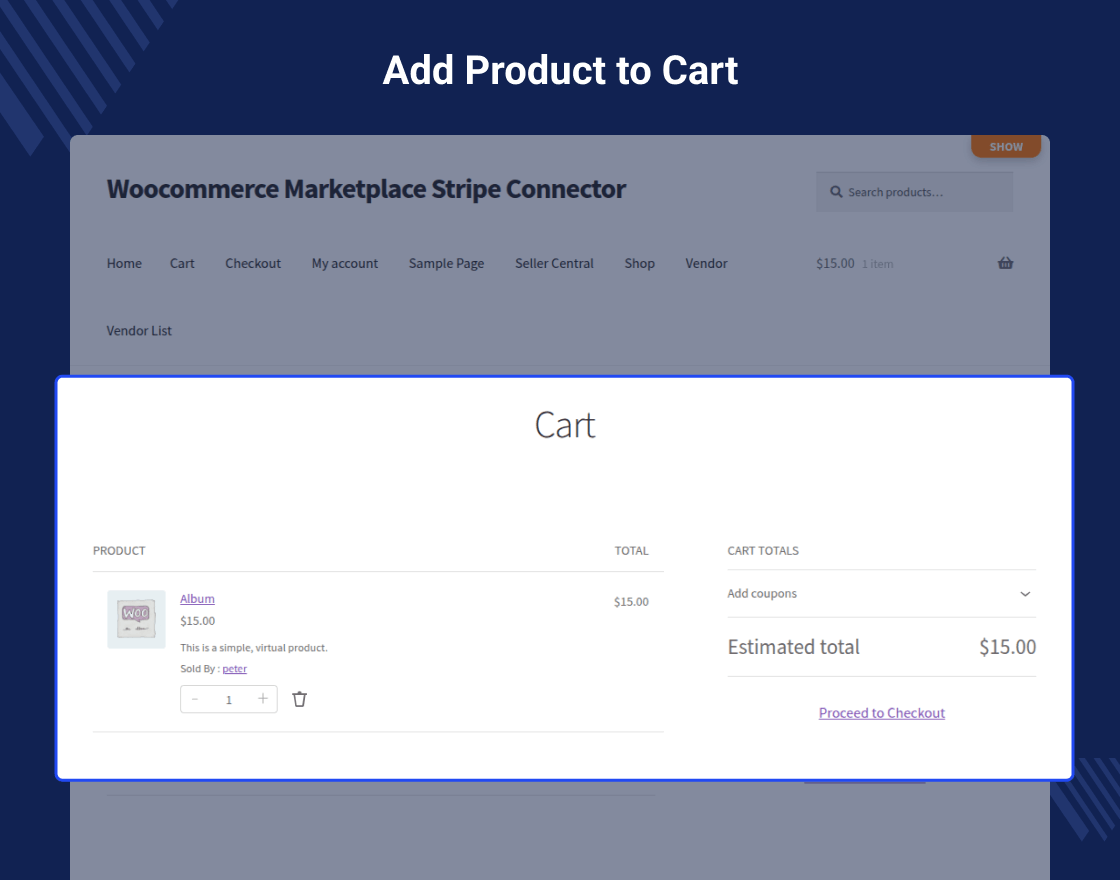Click the basket icon in the header

(1005, 263)
